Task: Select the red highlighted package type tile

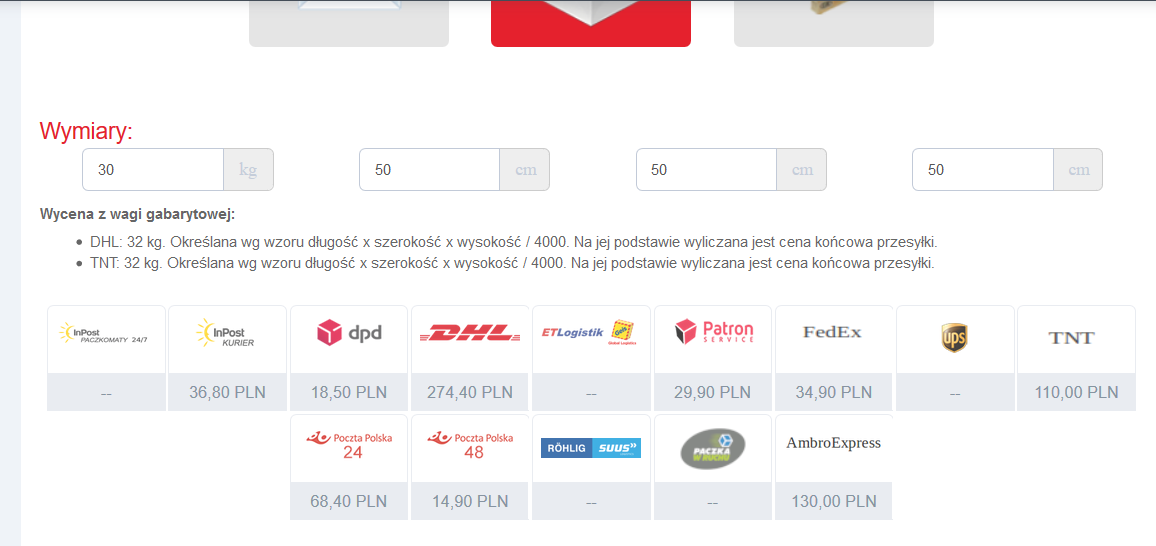Action: (x=591, y=23)
